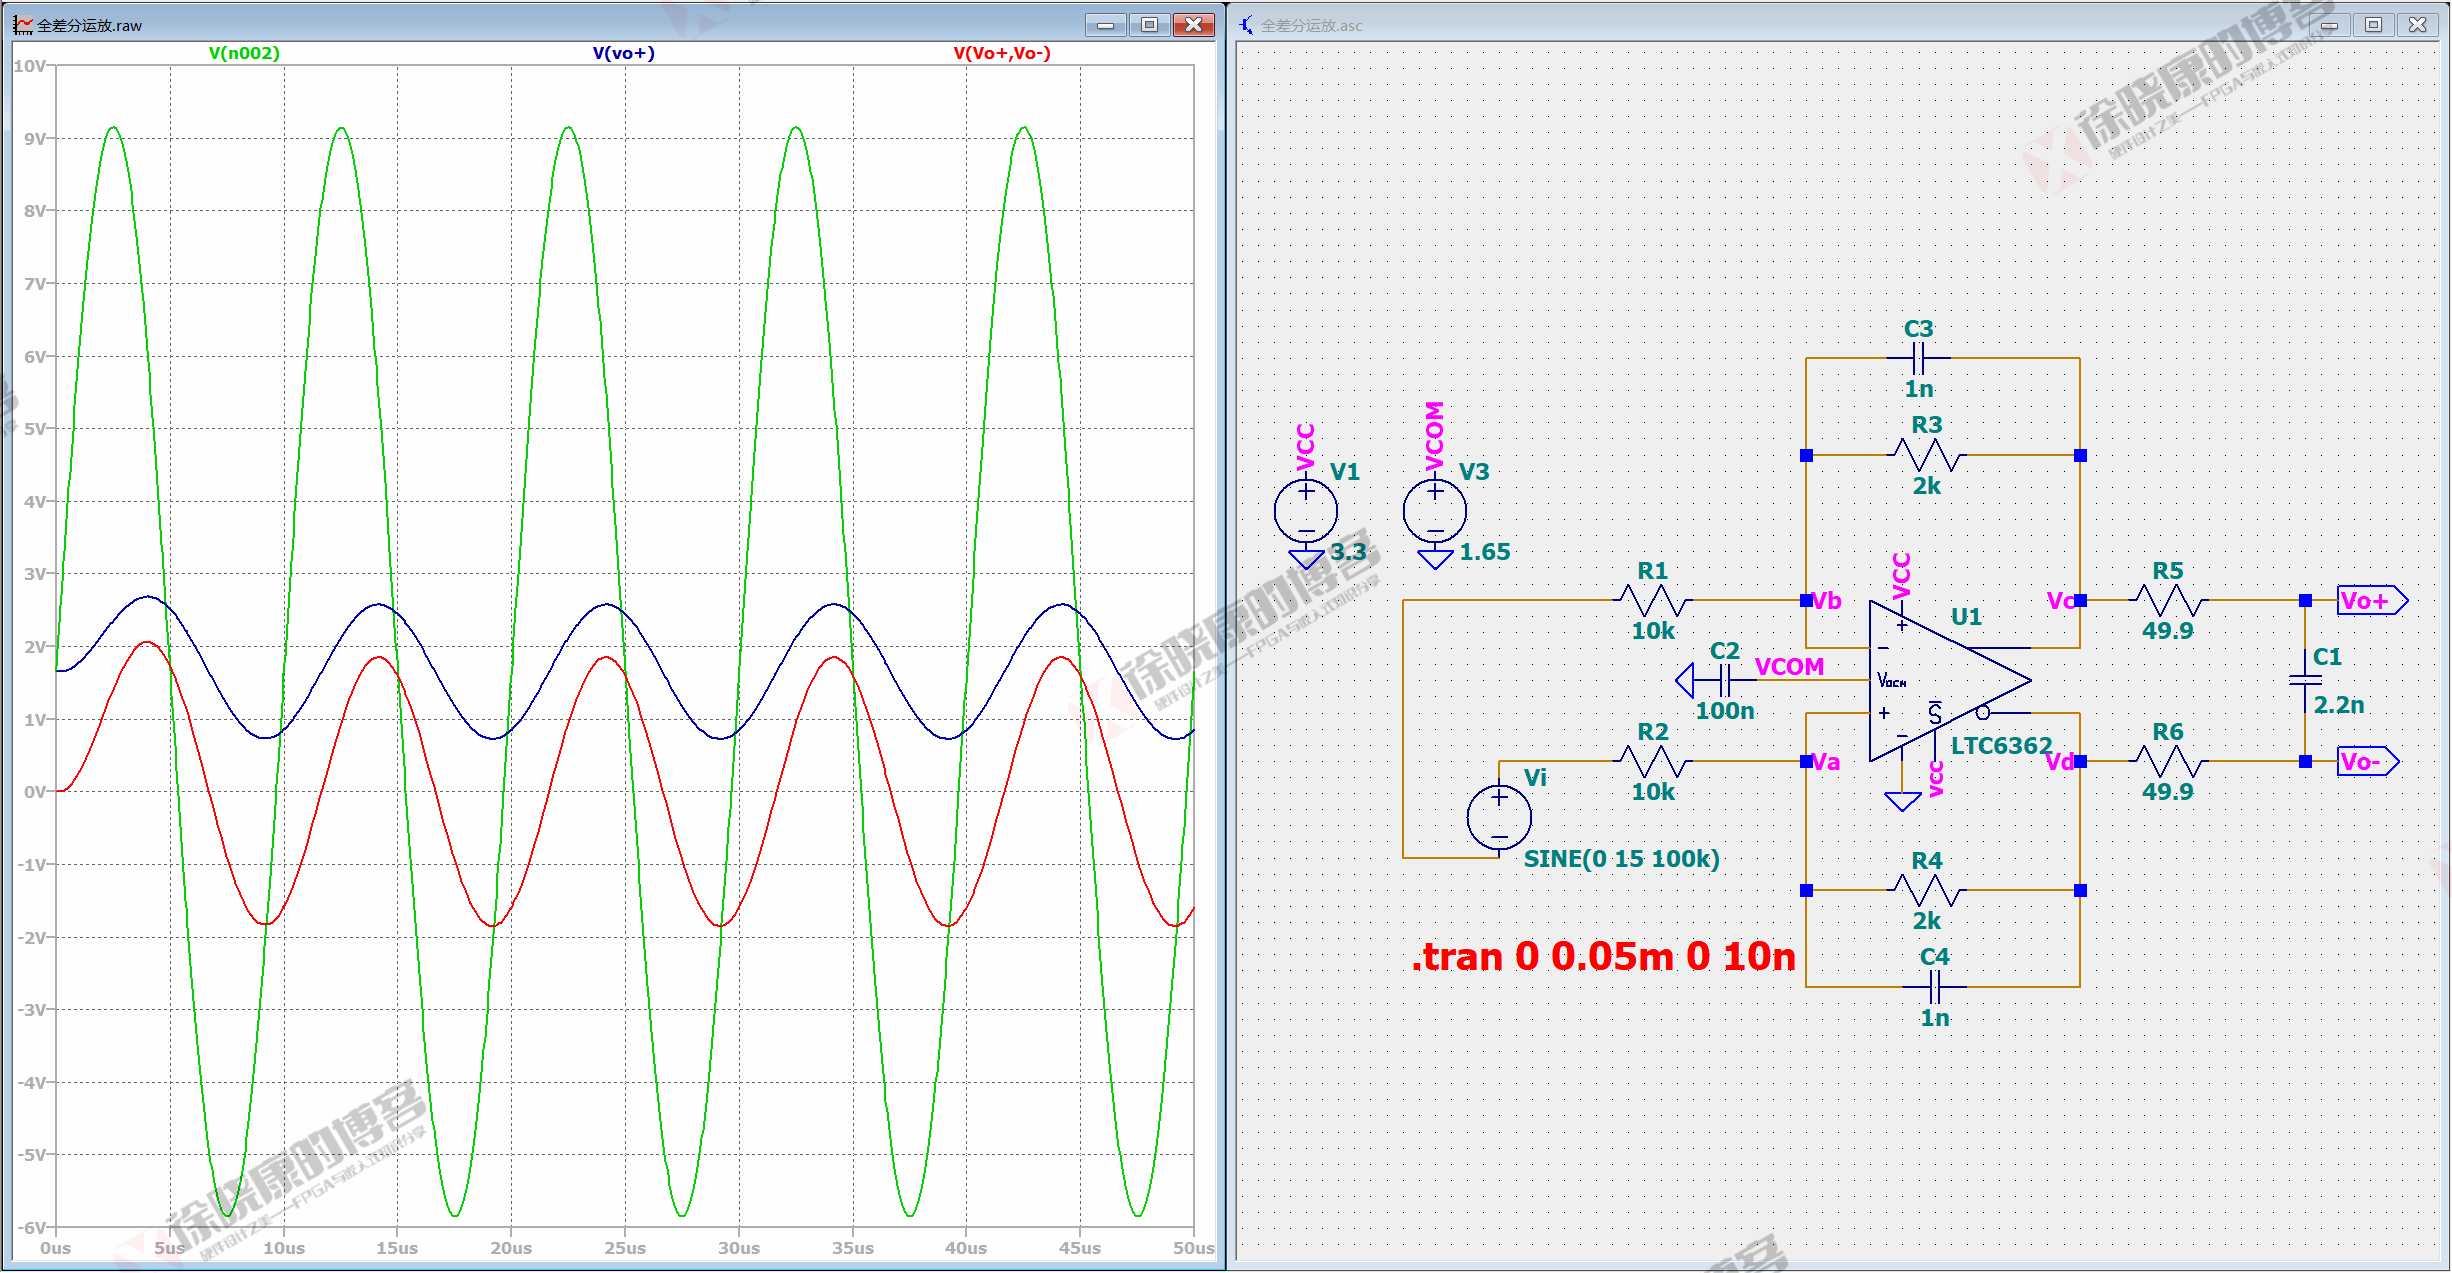2452x1273 pixels.
Task: Select the C1 2.2n capacitor symbol
Action: point(2305,680)
